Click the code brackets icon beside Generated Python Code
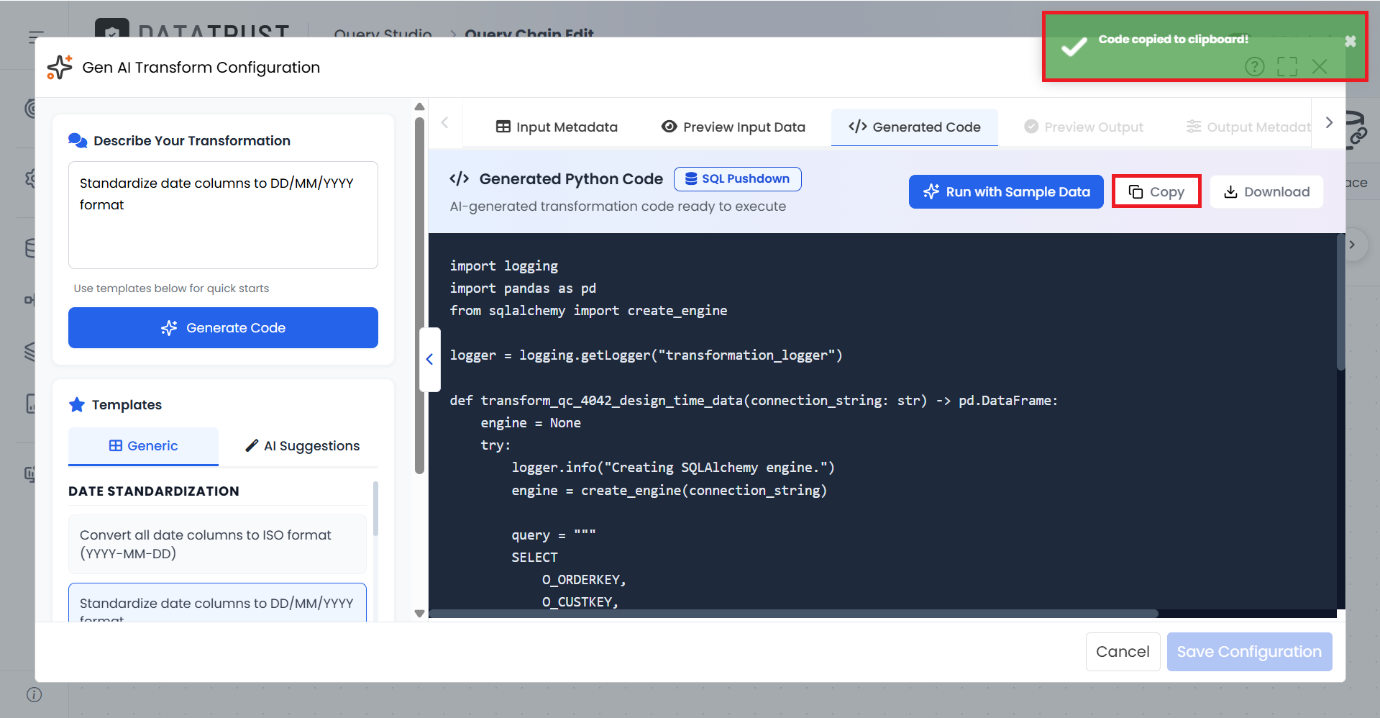The width and height of the screenshot is (1380, 718). pos(459,179)
